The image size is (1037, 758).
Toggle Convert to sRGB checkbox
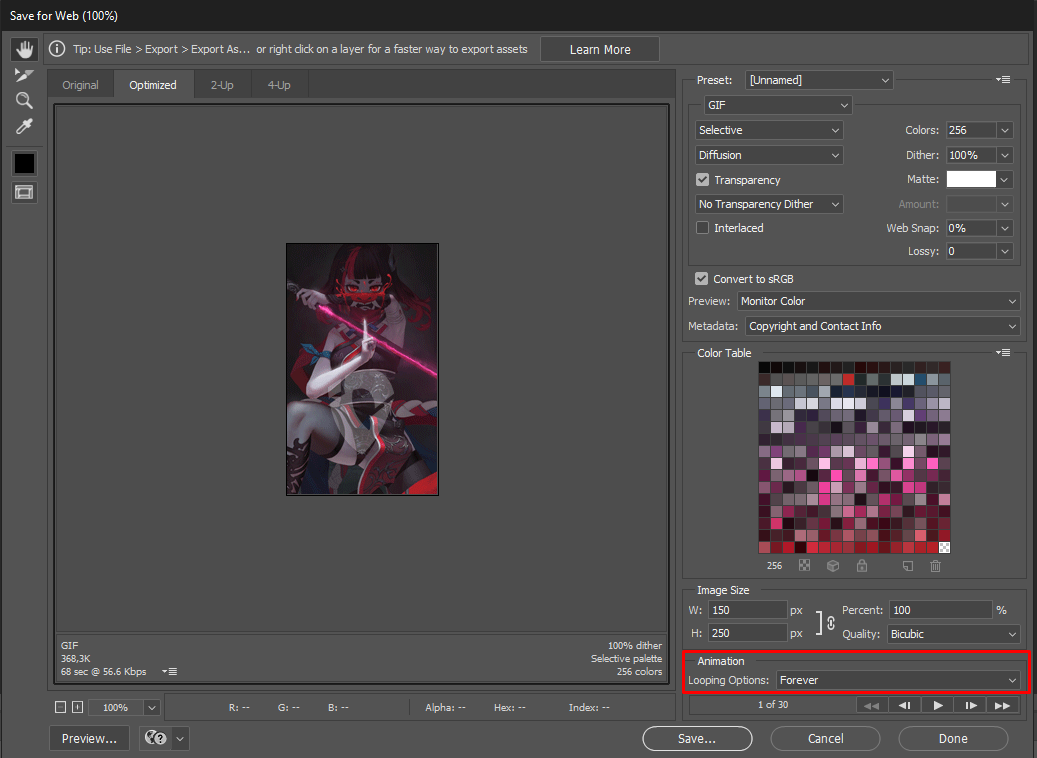tap(702, 278)
